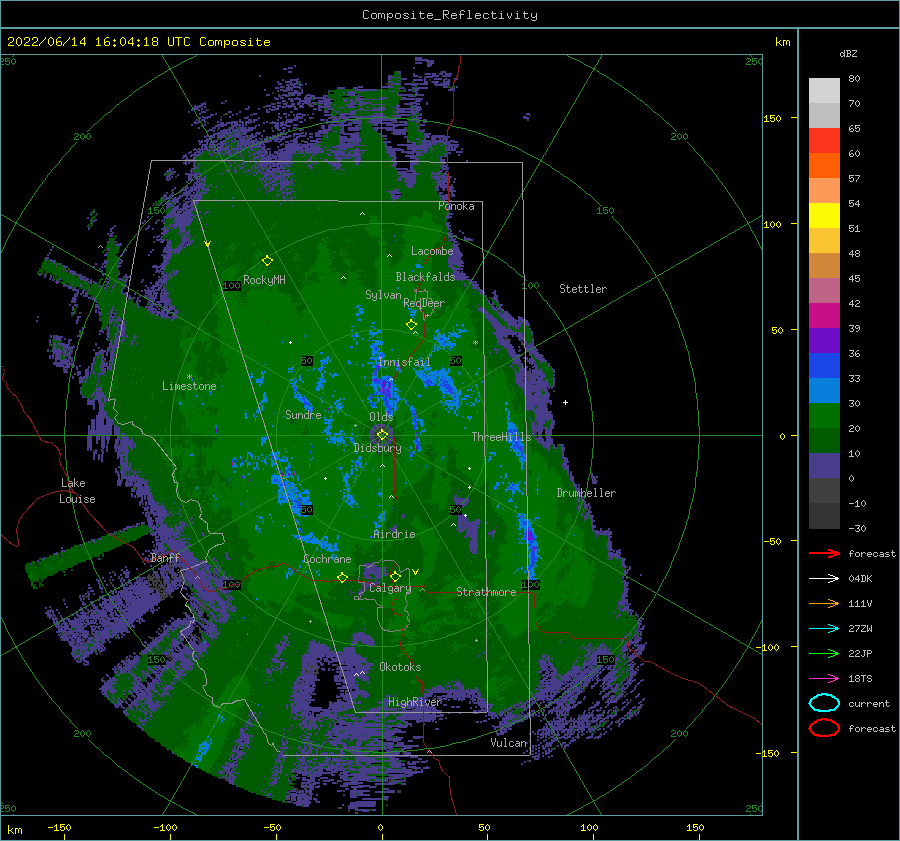Click the RockyMH label
Screen dimensions: 900x841
pyautogui.click(x=264, y=280)
